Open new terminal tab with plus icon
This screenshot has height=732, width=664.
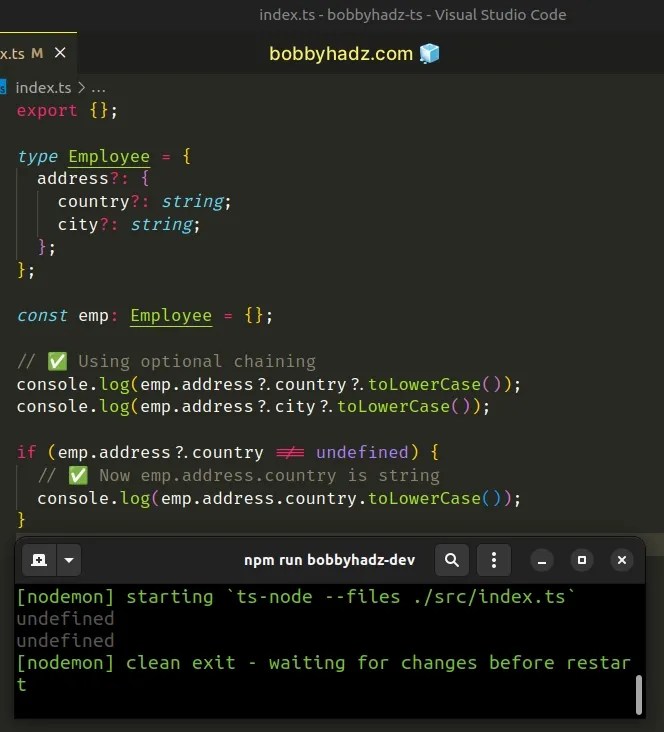pos(39,560)
